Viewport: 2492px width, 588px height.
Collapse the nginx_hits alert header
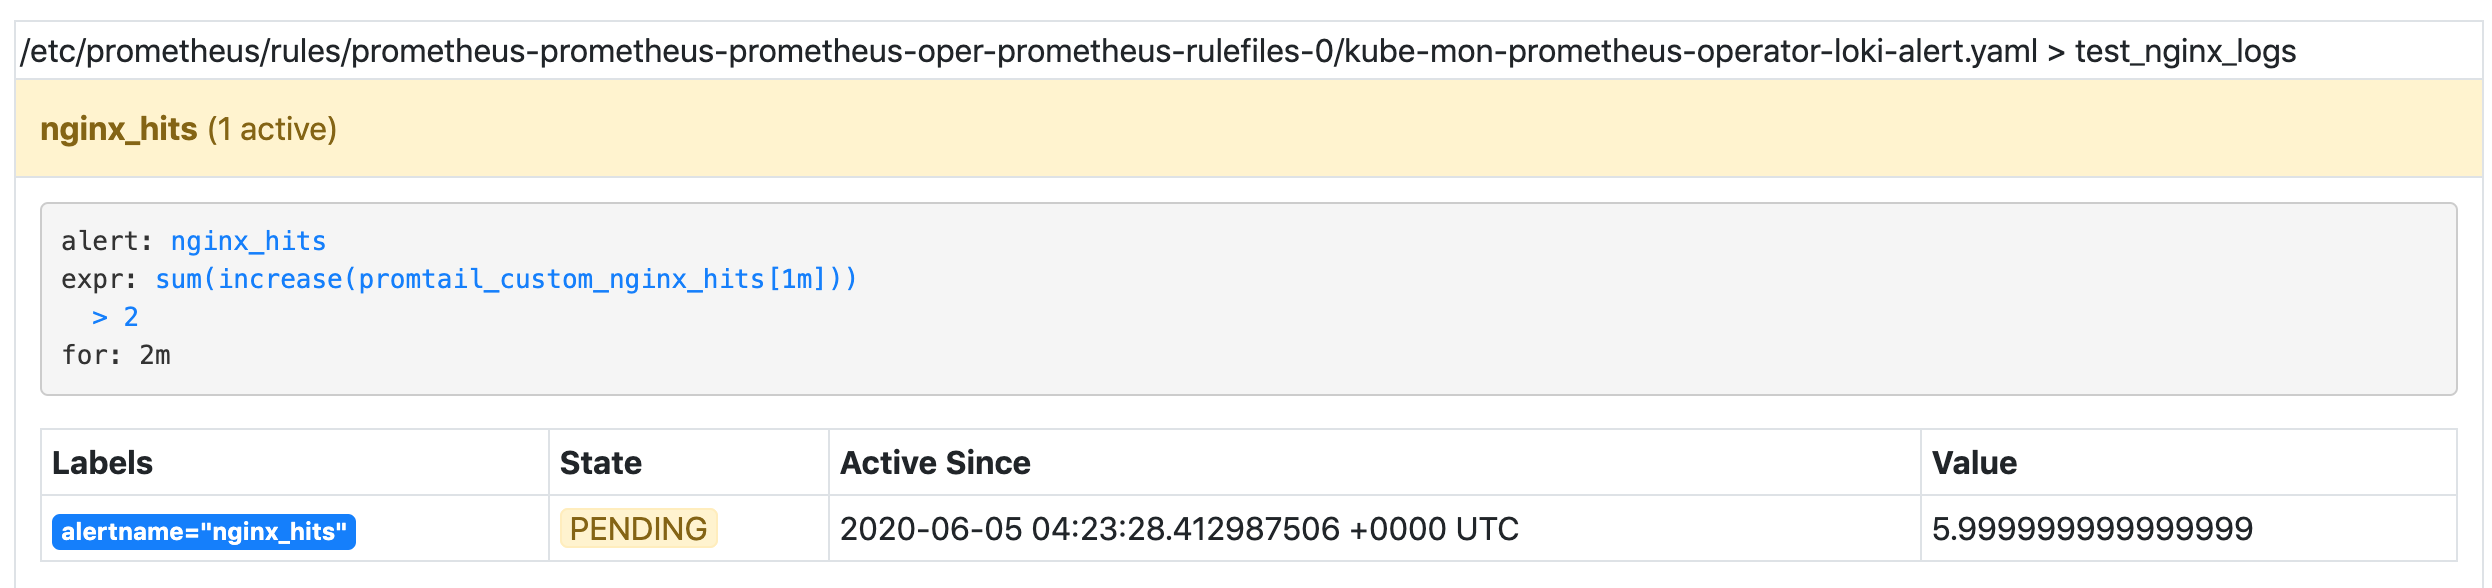[1248, 129]
